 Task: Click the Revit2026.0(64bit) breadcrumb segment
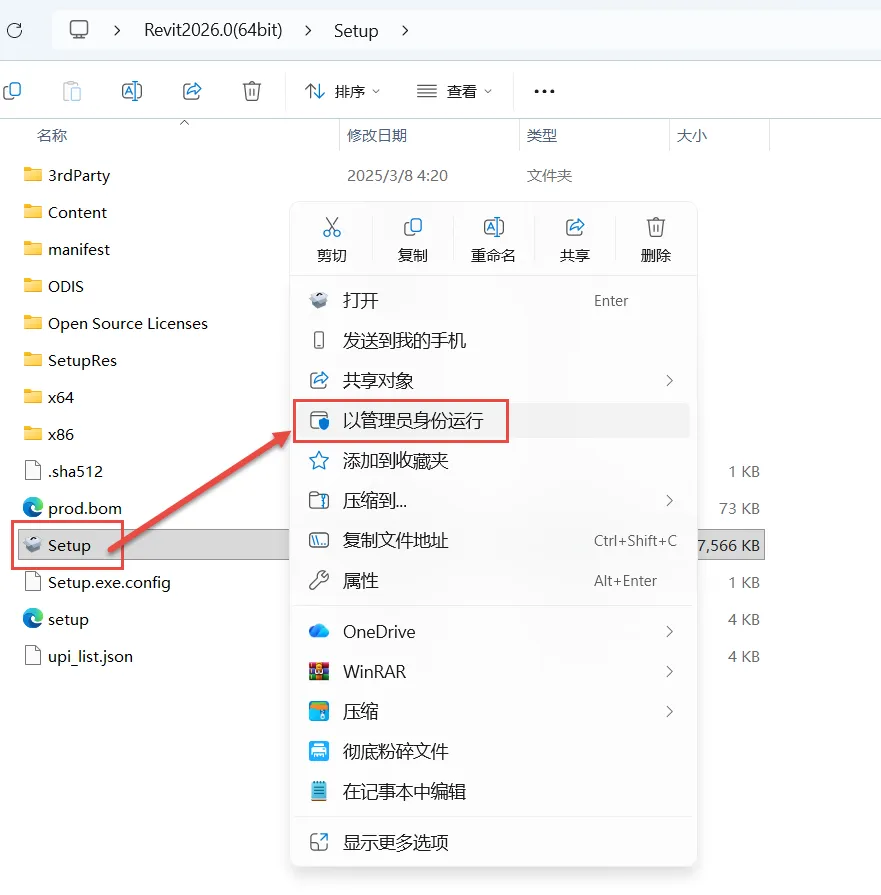click(213, 30)
